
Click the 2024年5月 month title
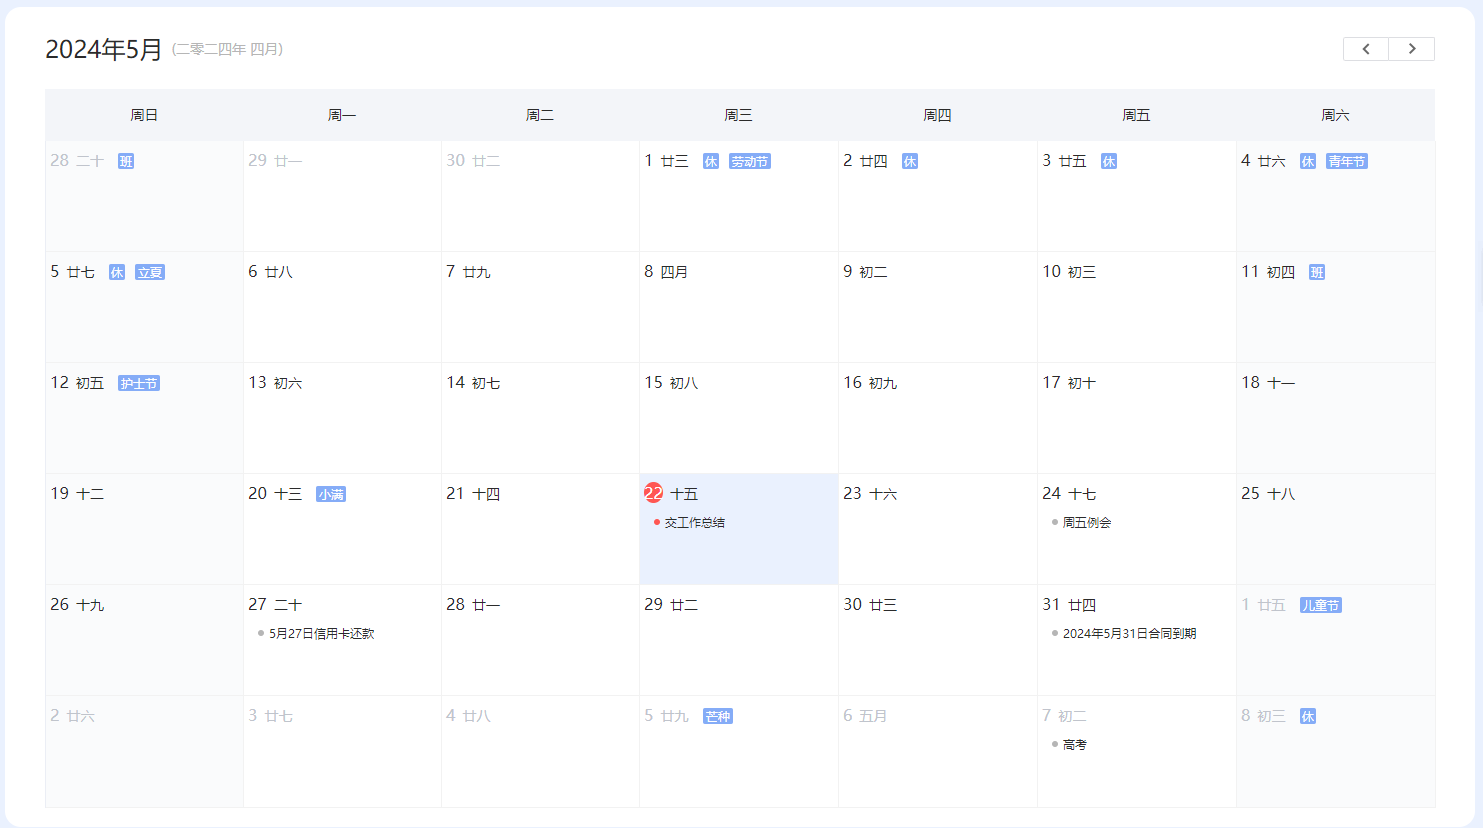(104, 49)
